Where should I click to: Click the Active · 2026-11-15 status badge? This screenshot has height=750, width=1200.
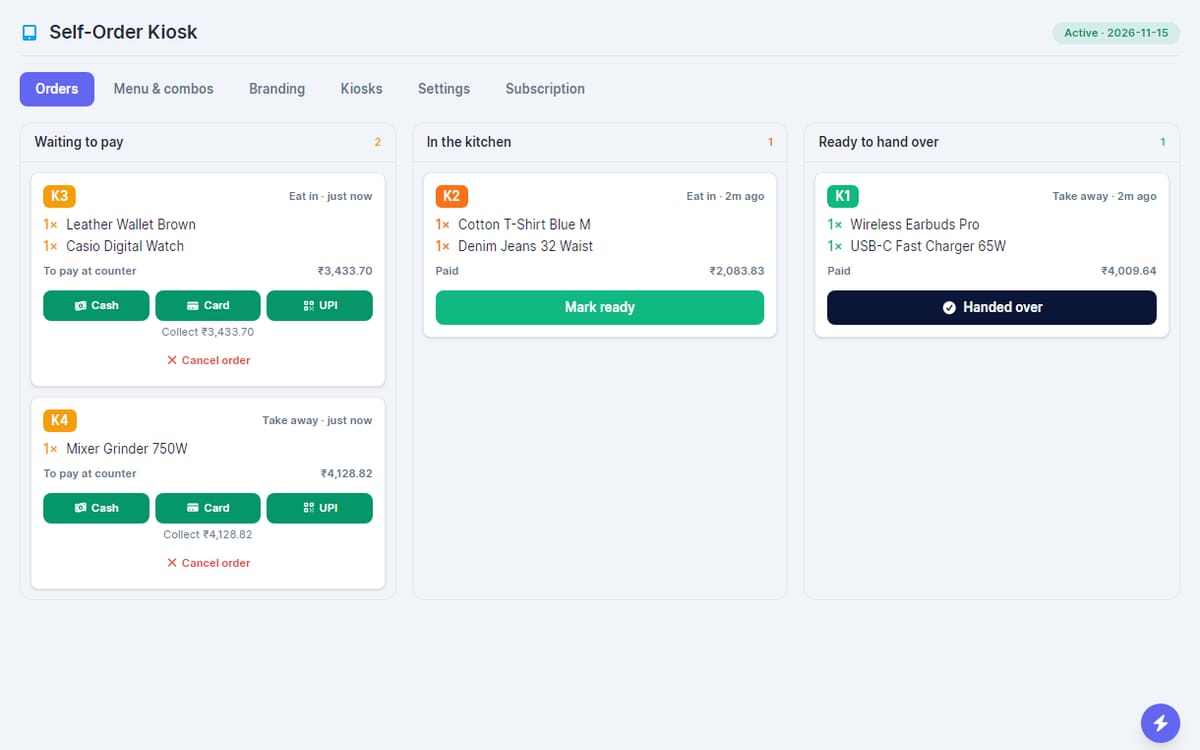(x=1116, y=33)
